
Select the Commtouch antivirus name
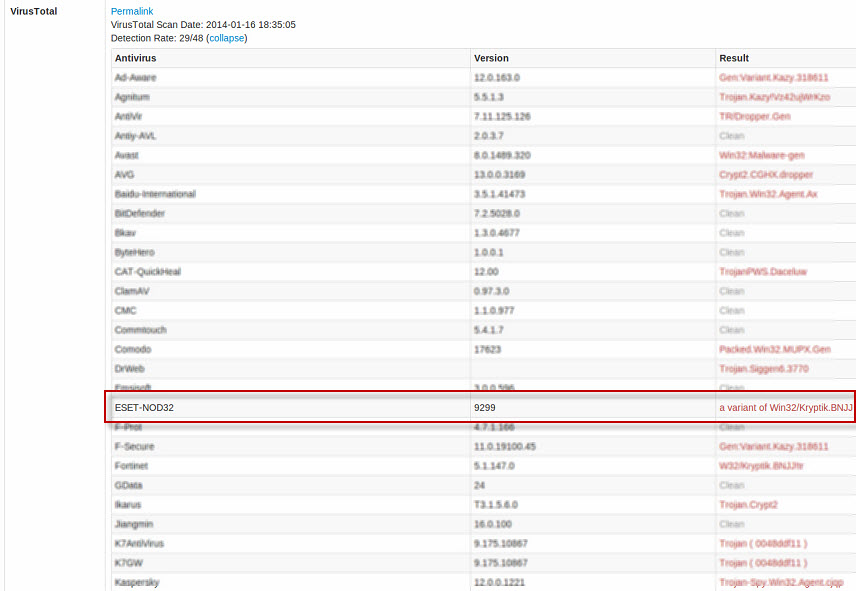(x=140, y=330)
